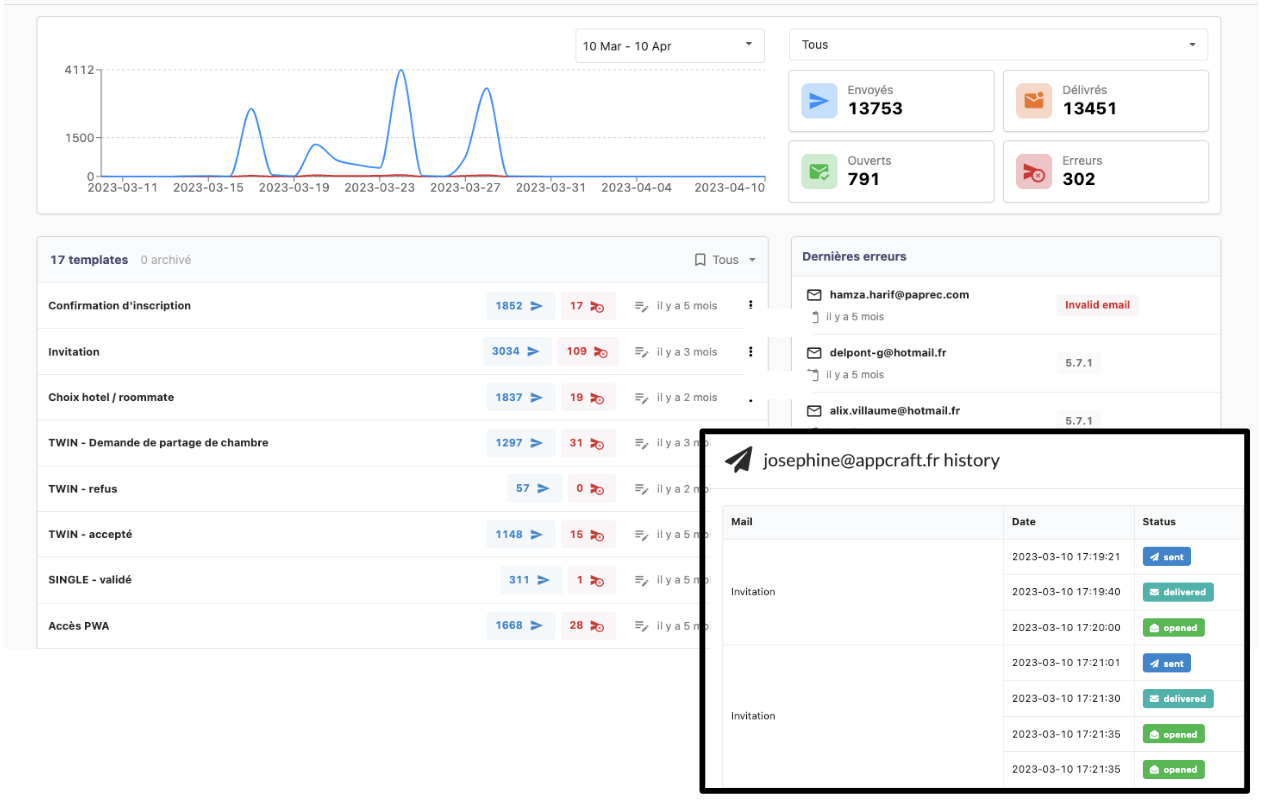Click the Délivrés orange mail icon
The height and width of the screenshot is (806, 1274).
coord(1033,100)
